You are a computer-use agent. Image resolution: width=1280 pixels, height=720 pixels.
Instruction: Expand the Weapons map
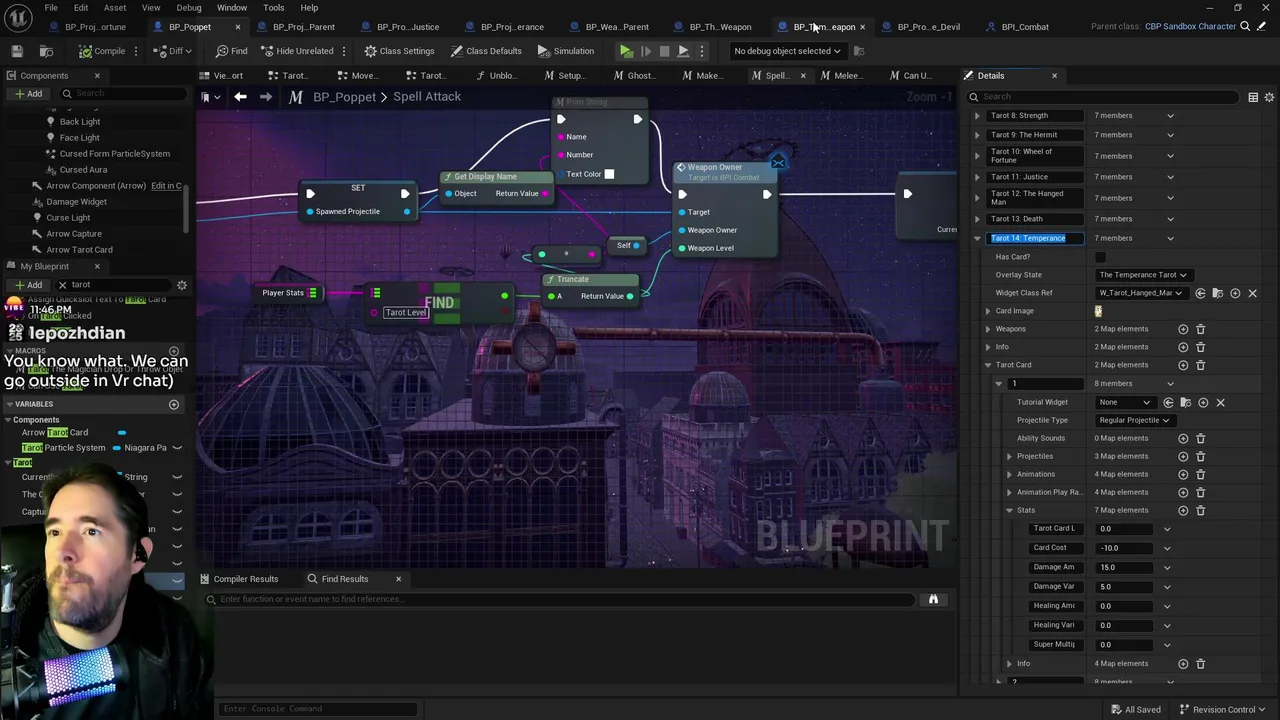coord(988,329)
